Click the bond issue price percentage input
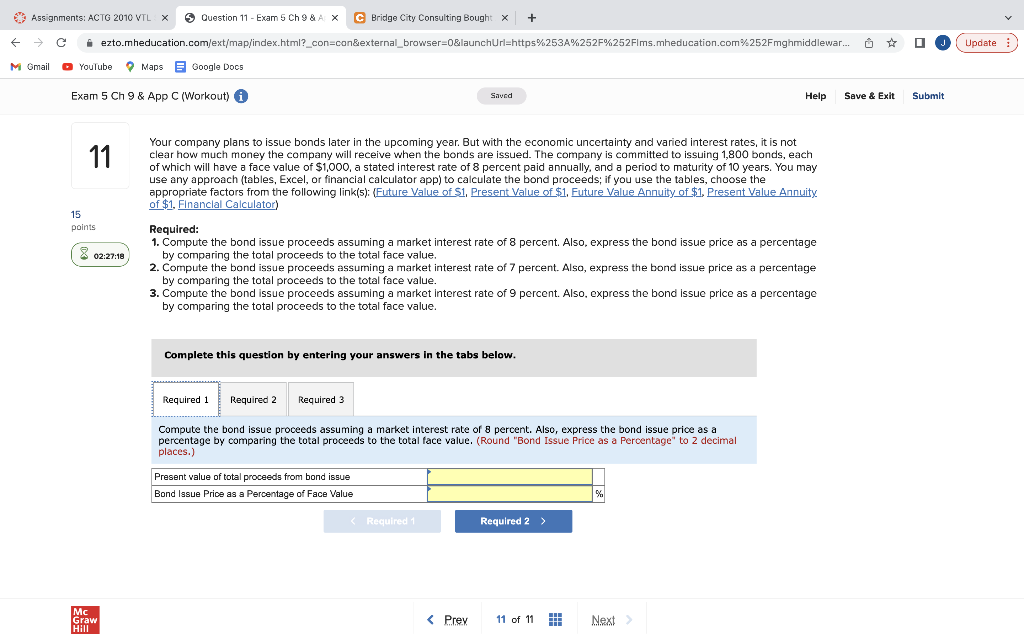The image size is (1024, 640). point(509,494)
